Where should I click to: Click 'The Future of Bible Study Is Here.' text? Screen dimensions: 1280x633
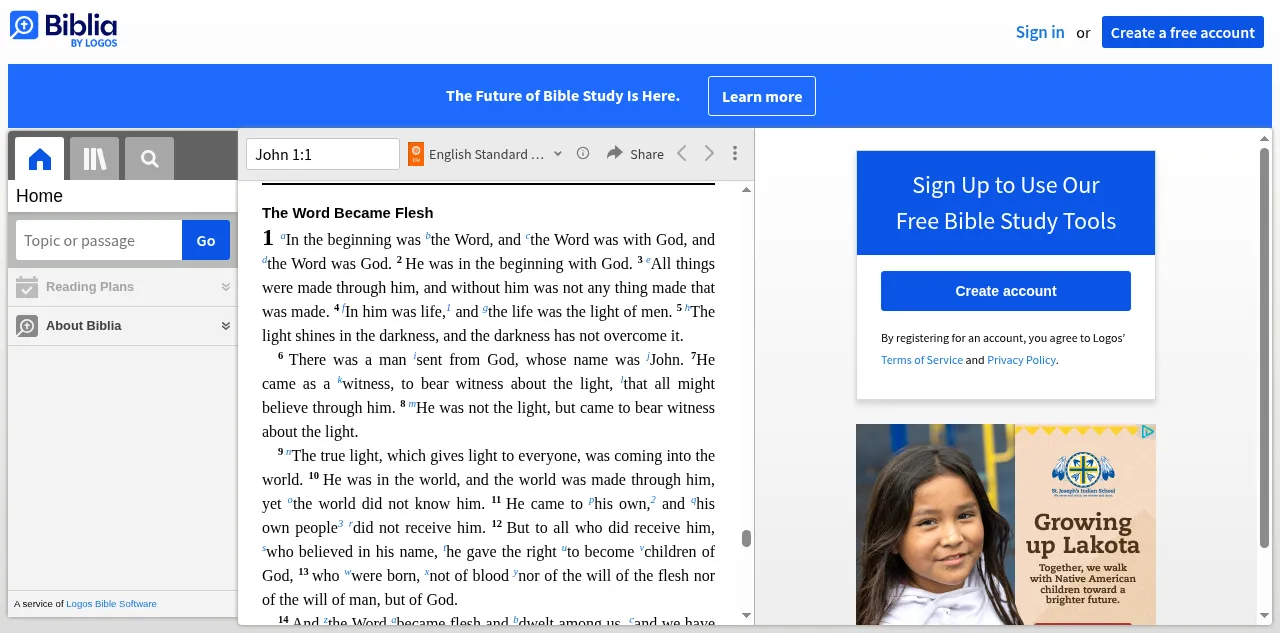pyautogui.click(x=563, y=96)
